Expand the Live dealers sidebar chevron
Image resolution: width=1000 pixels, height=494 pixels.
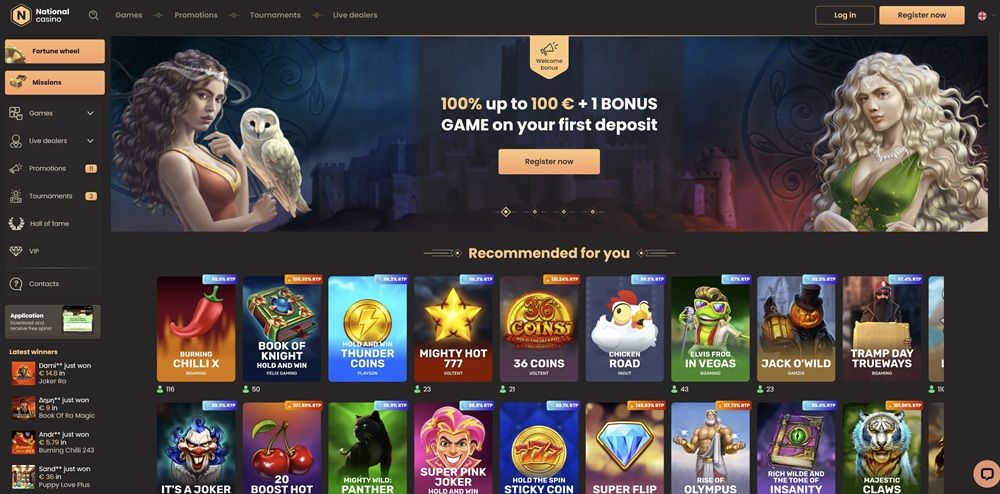click(90, 141)
